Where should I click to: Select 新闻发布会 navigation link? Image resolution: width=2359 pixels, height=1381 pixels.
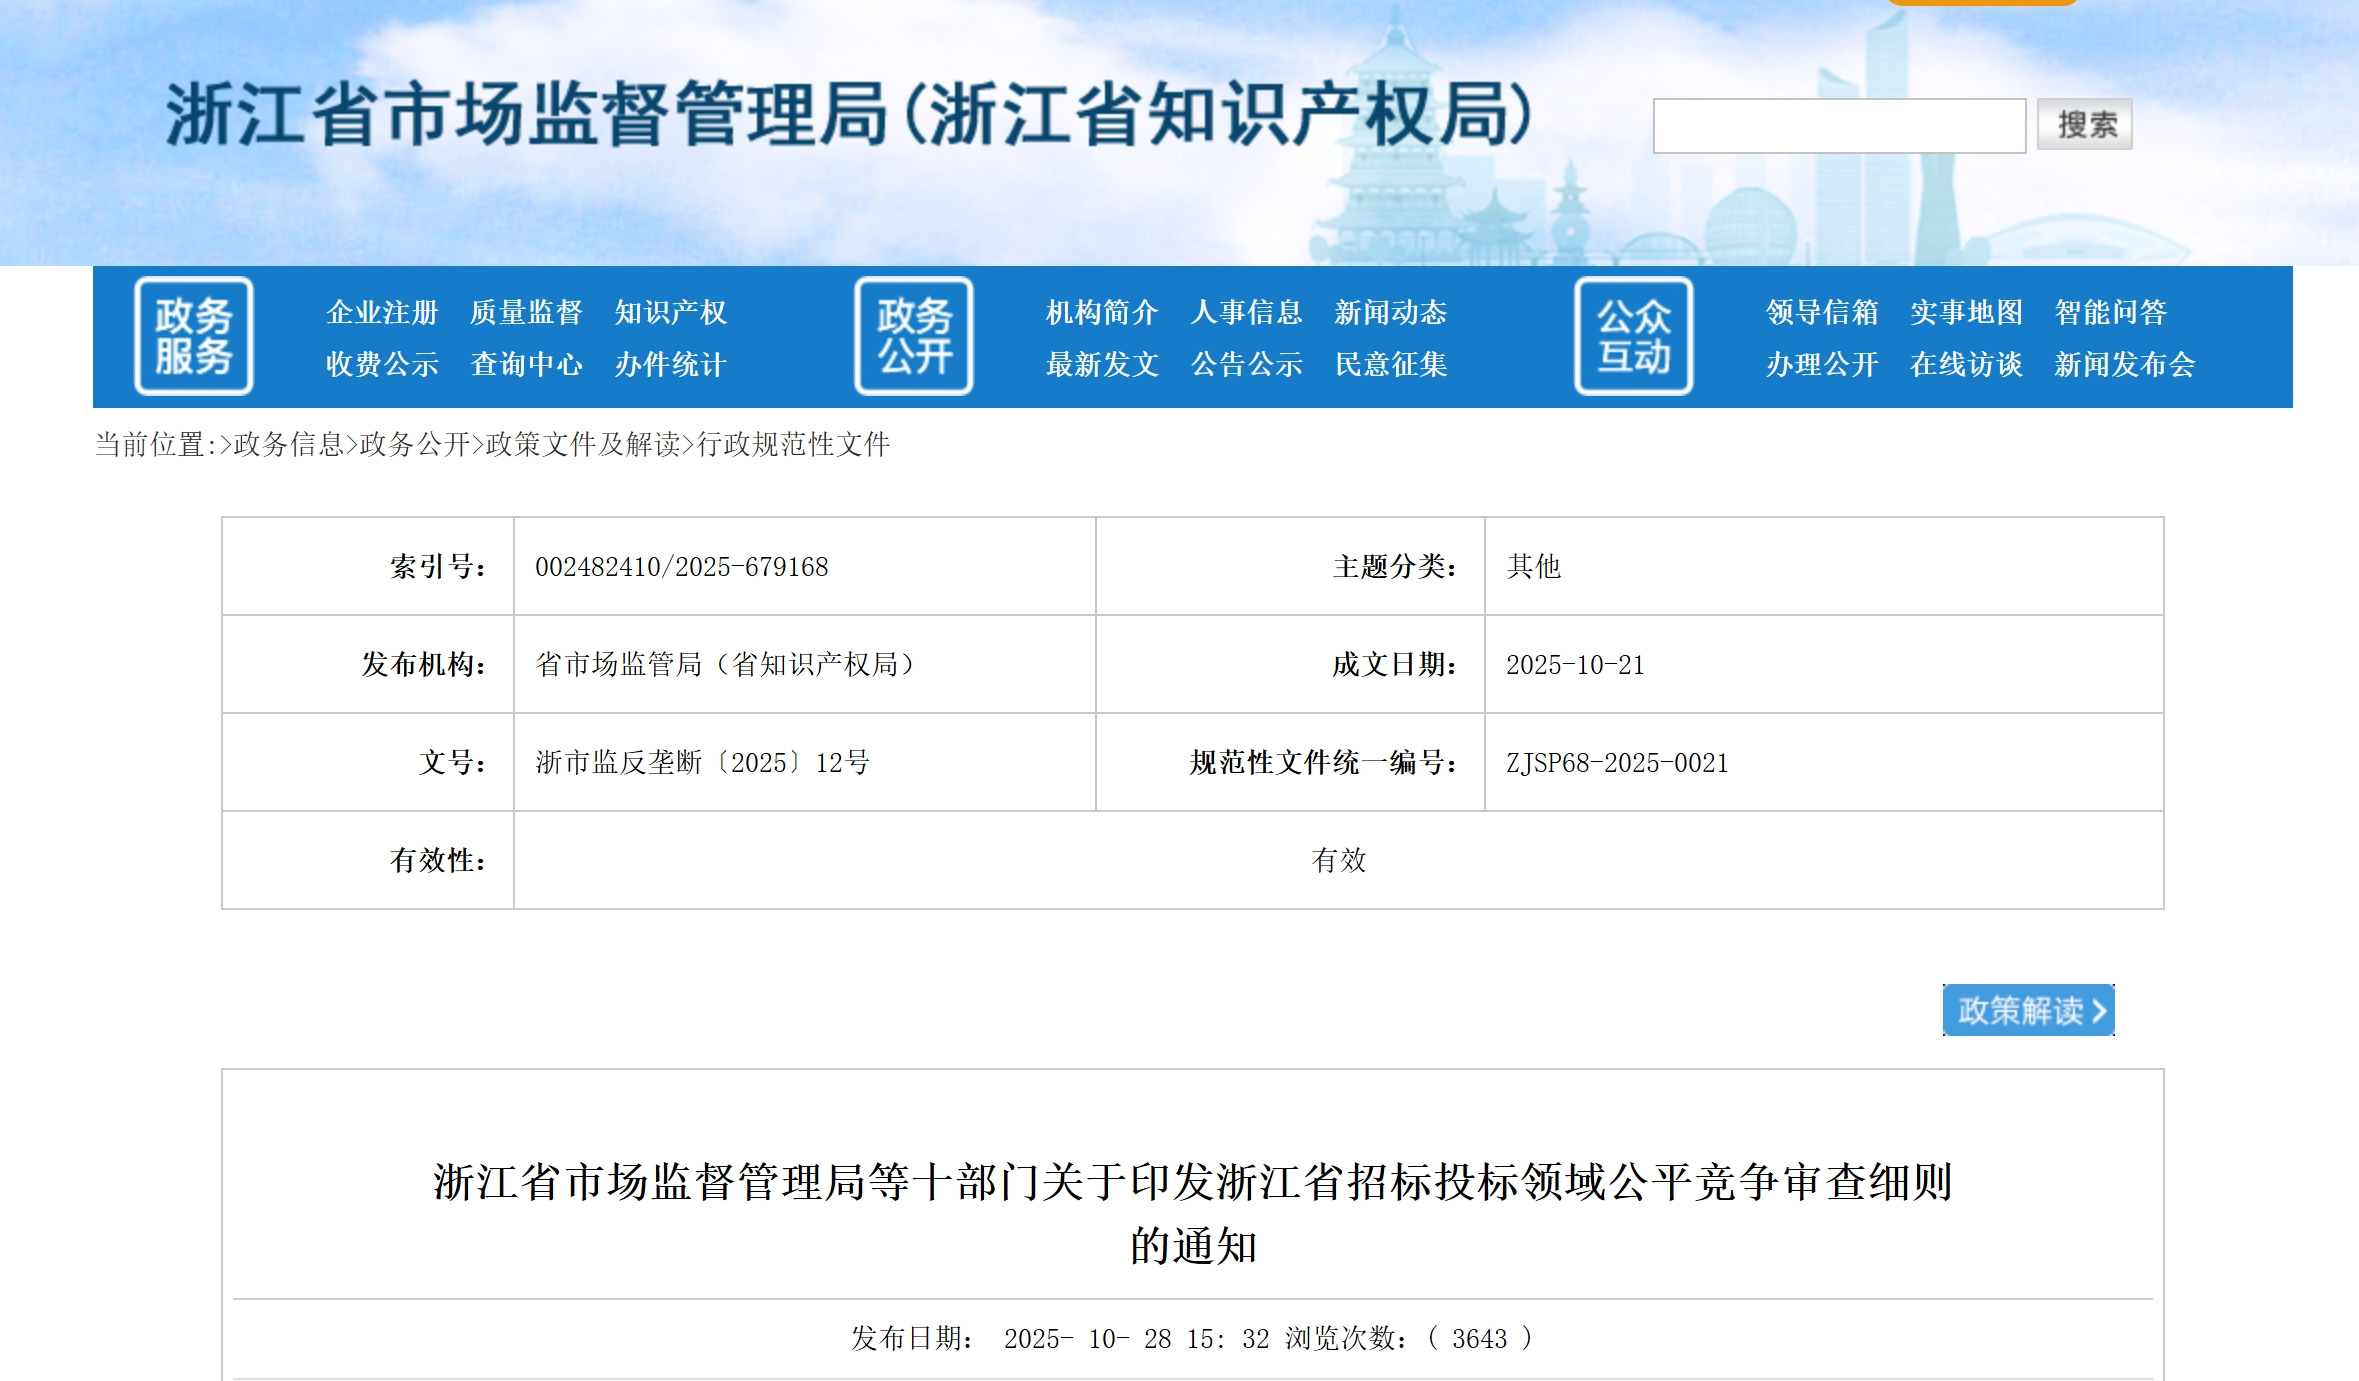[2124, 364]
